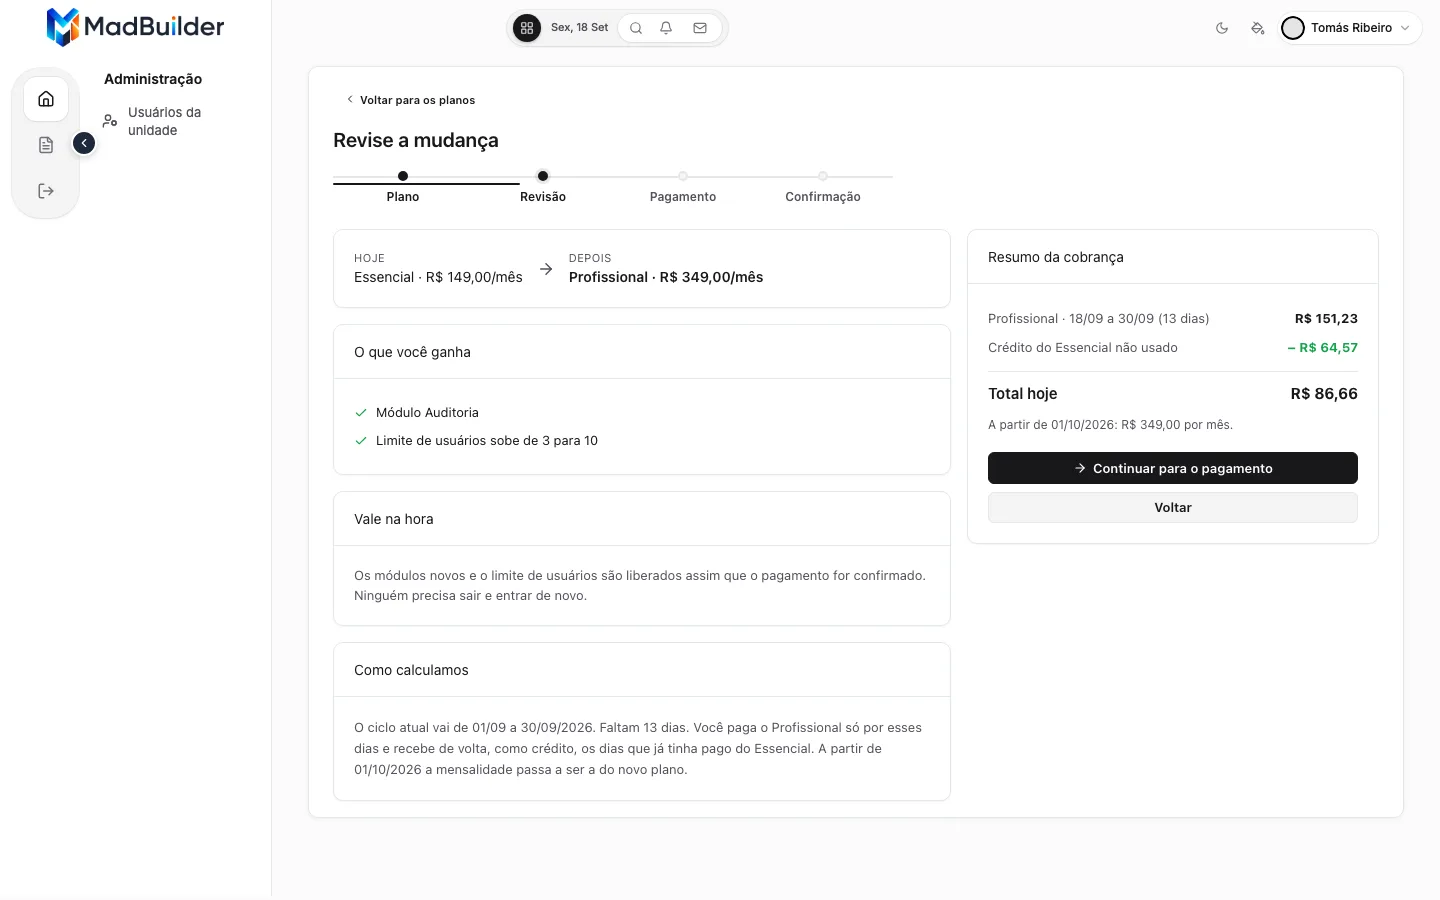Toggle dark mode with the moon icon
This screenshot has width=1440, height=900.
click(1222, 28)
